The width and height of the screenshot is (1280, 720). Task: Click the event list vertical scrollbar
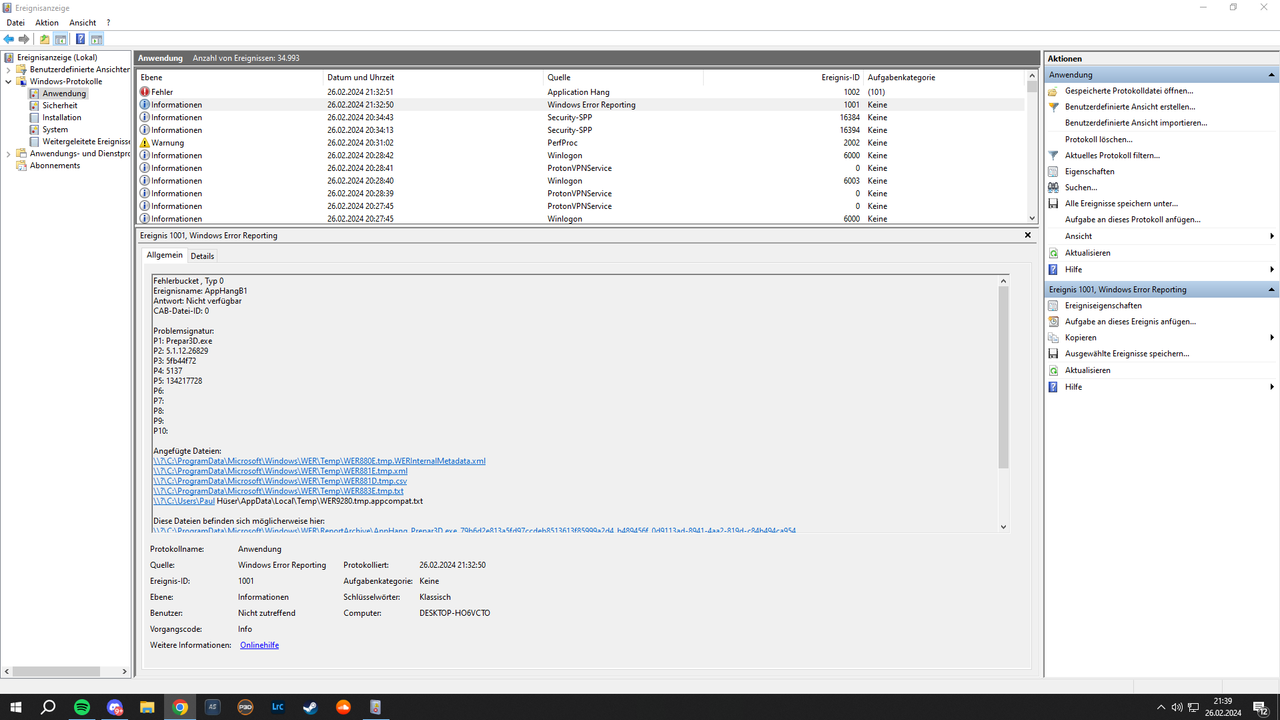click(x=1033, y=146)
